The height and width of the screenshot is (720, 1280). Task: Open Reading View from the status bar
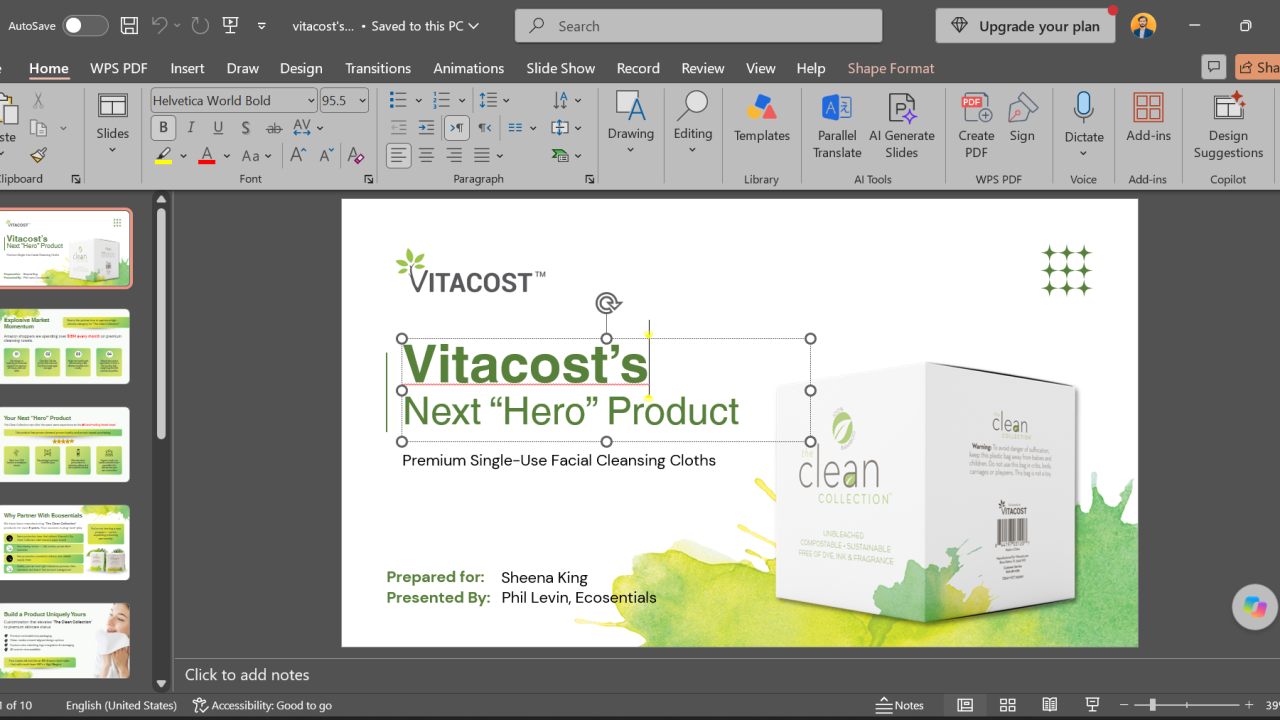1050,705
